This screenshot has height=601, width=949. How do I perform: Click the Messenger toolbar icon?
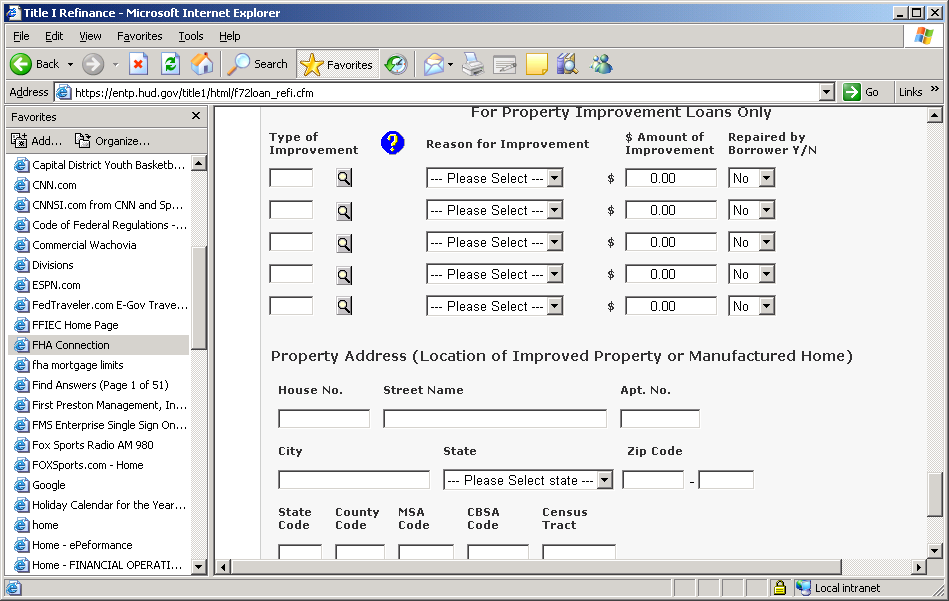[601, 64]
